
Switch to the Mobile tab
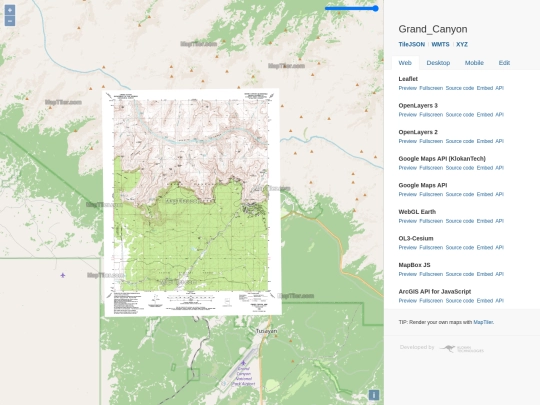(474, 63)
